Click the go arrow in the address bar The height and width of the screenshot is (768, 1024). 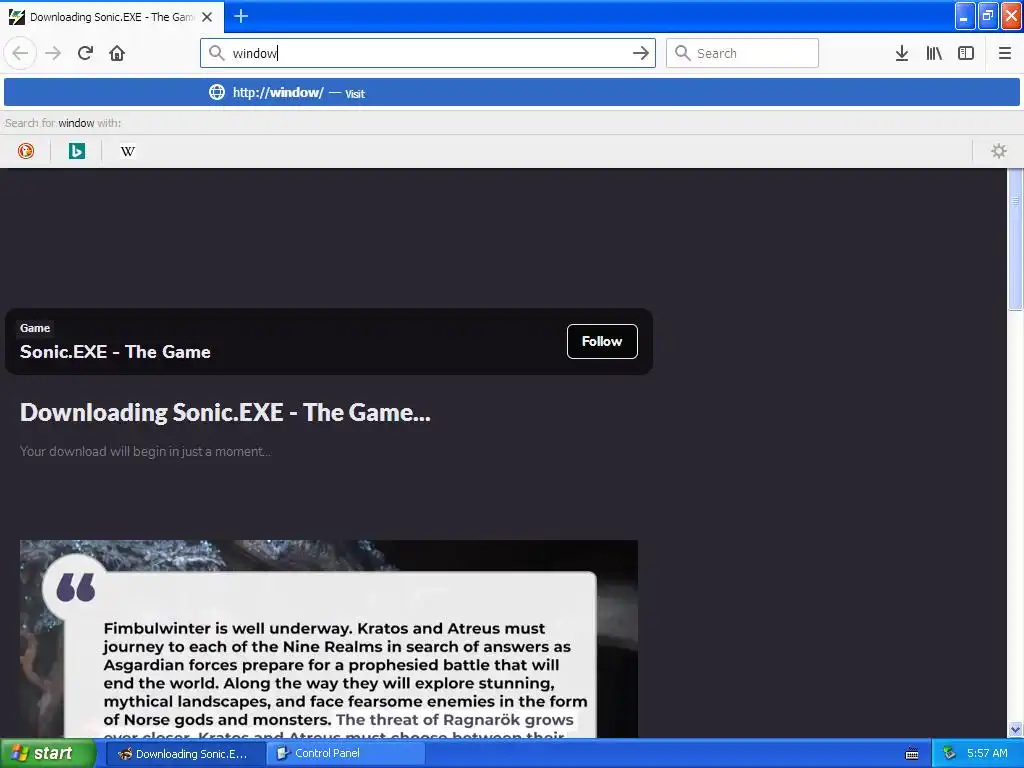(x=641, y=53)
